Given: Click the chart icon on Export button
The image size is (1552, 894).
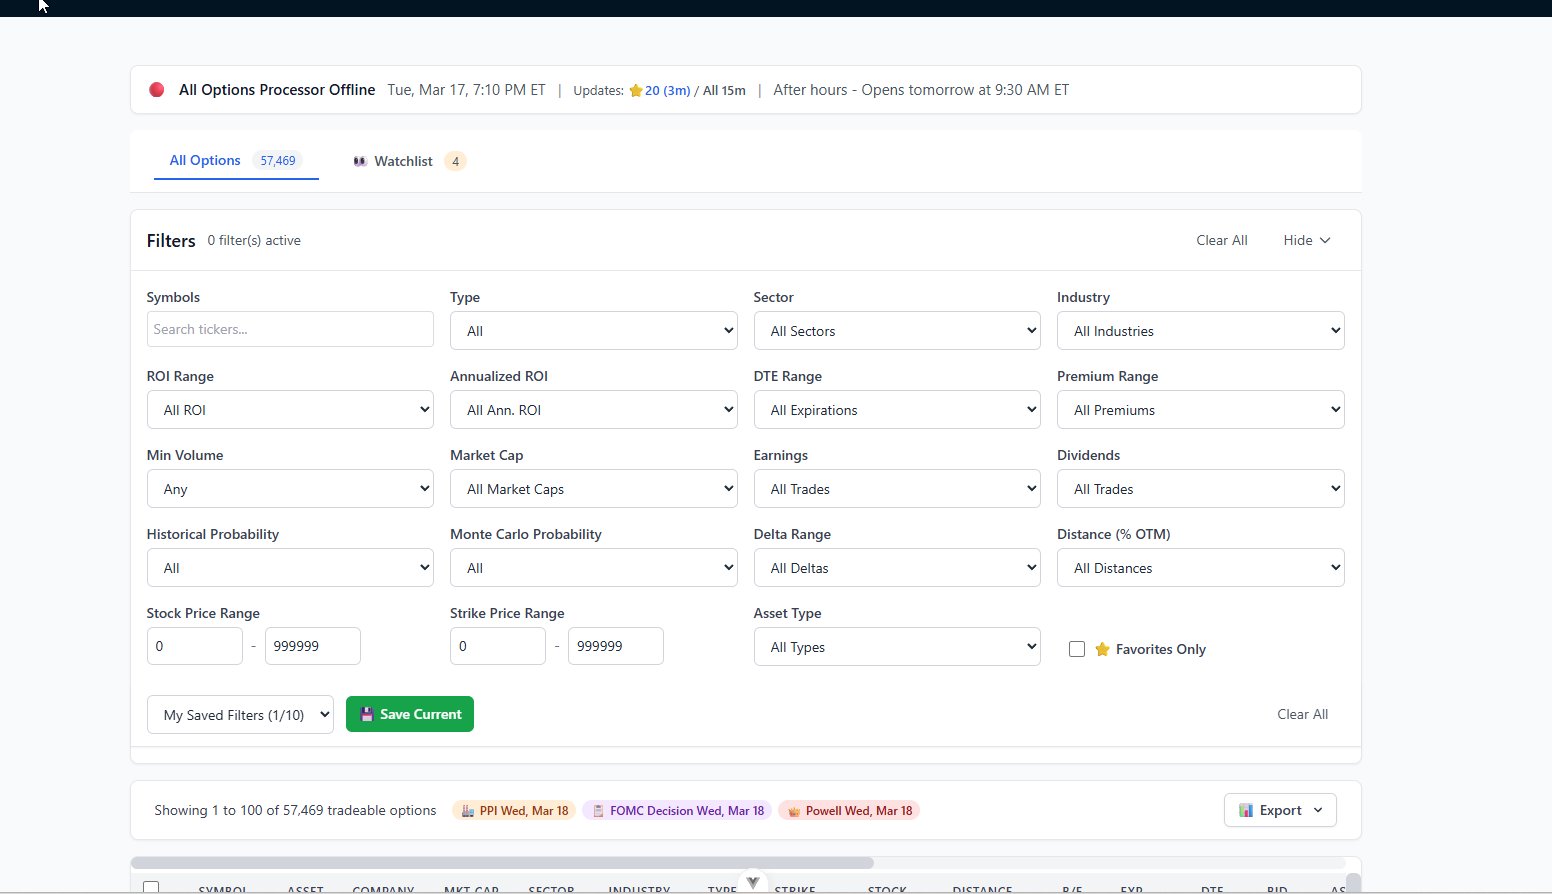Looking at the screenshot, I should (1246, 811).
